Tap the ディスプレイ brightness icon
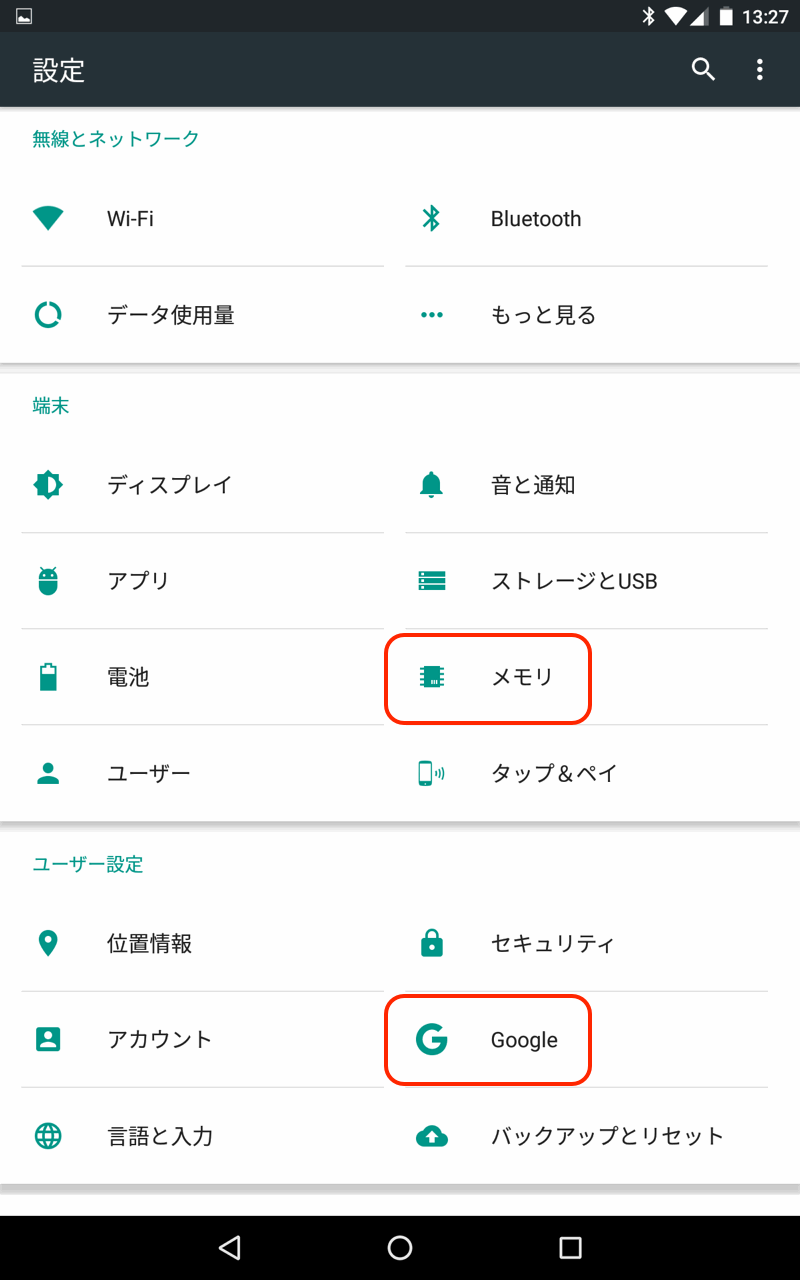This screenshot has height=1280, width=800. coord(48,485)
